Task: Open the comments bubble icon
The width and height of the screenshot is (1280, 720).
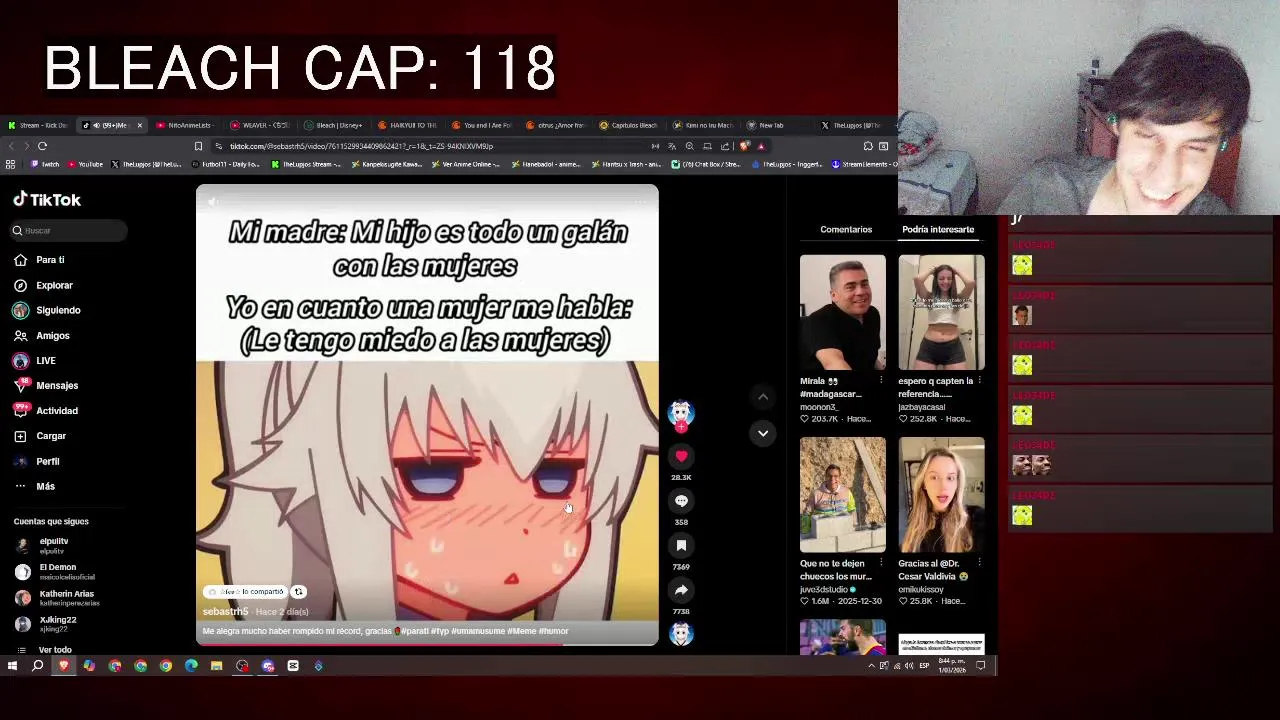Action: [681, 501]
